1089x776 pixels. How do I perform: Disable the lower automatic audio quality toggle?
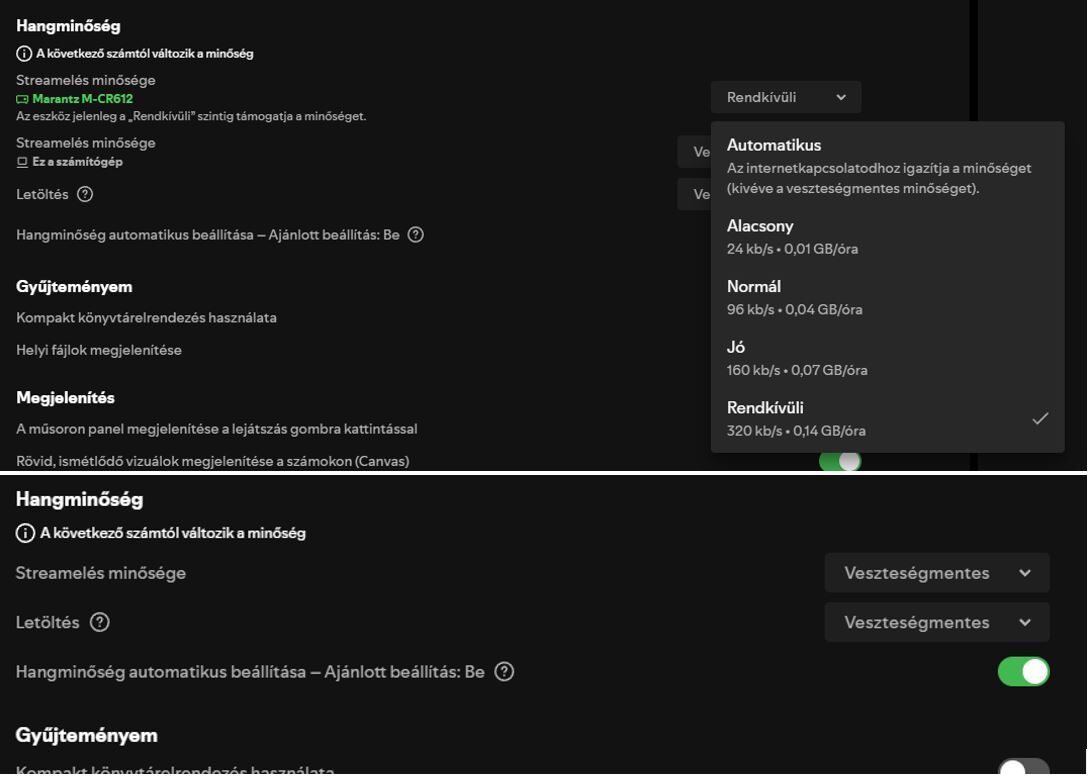coord(1023,671)
